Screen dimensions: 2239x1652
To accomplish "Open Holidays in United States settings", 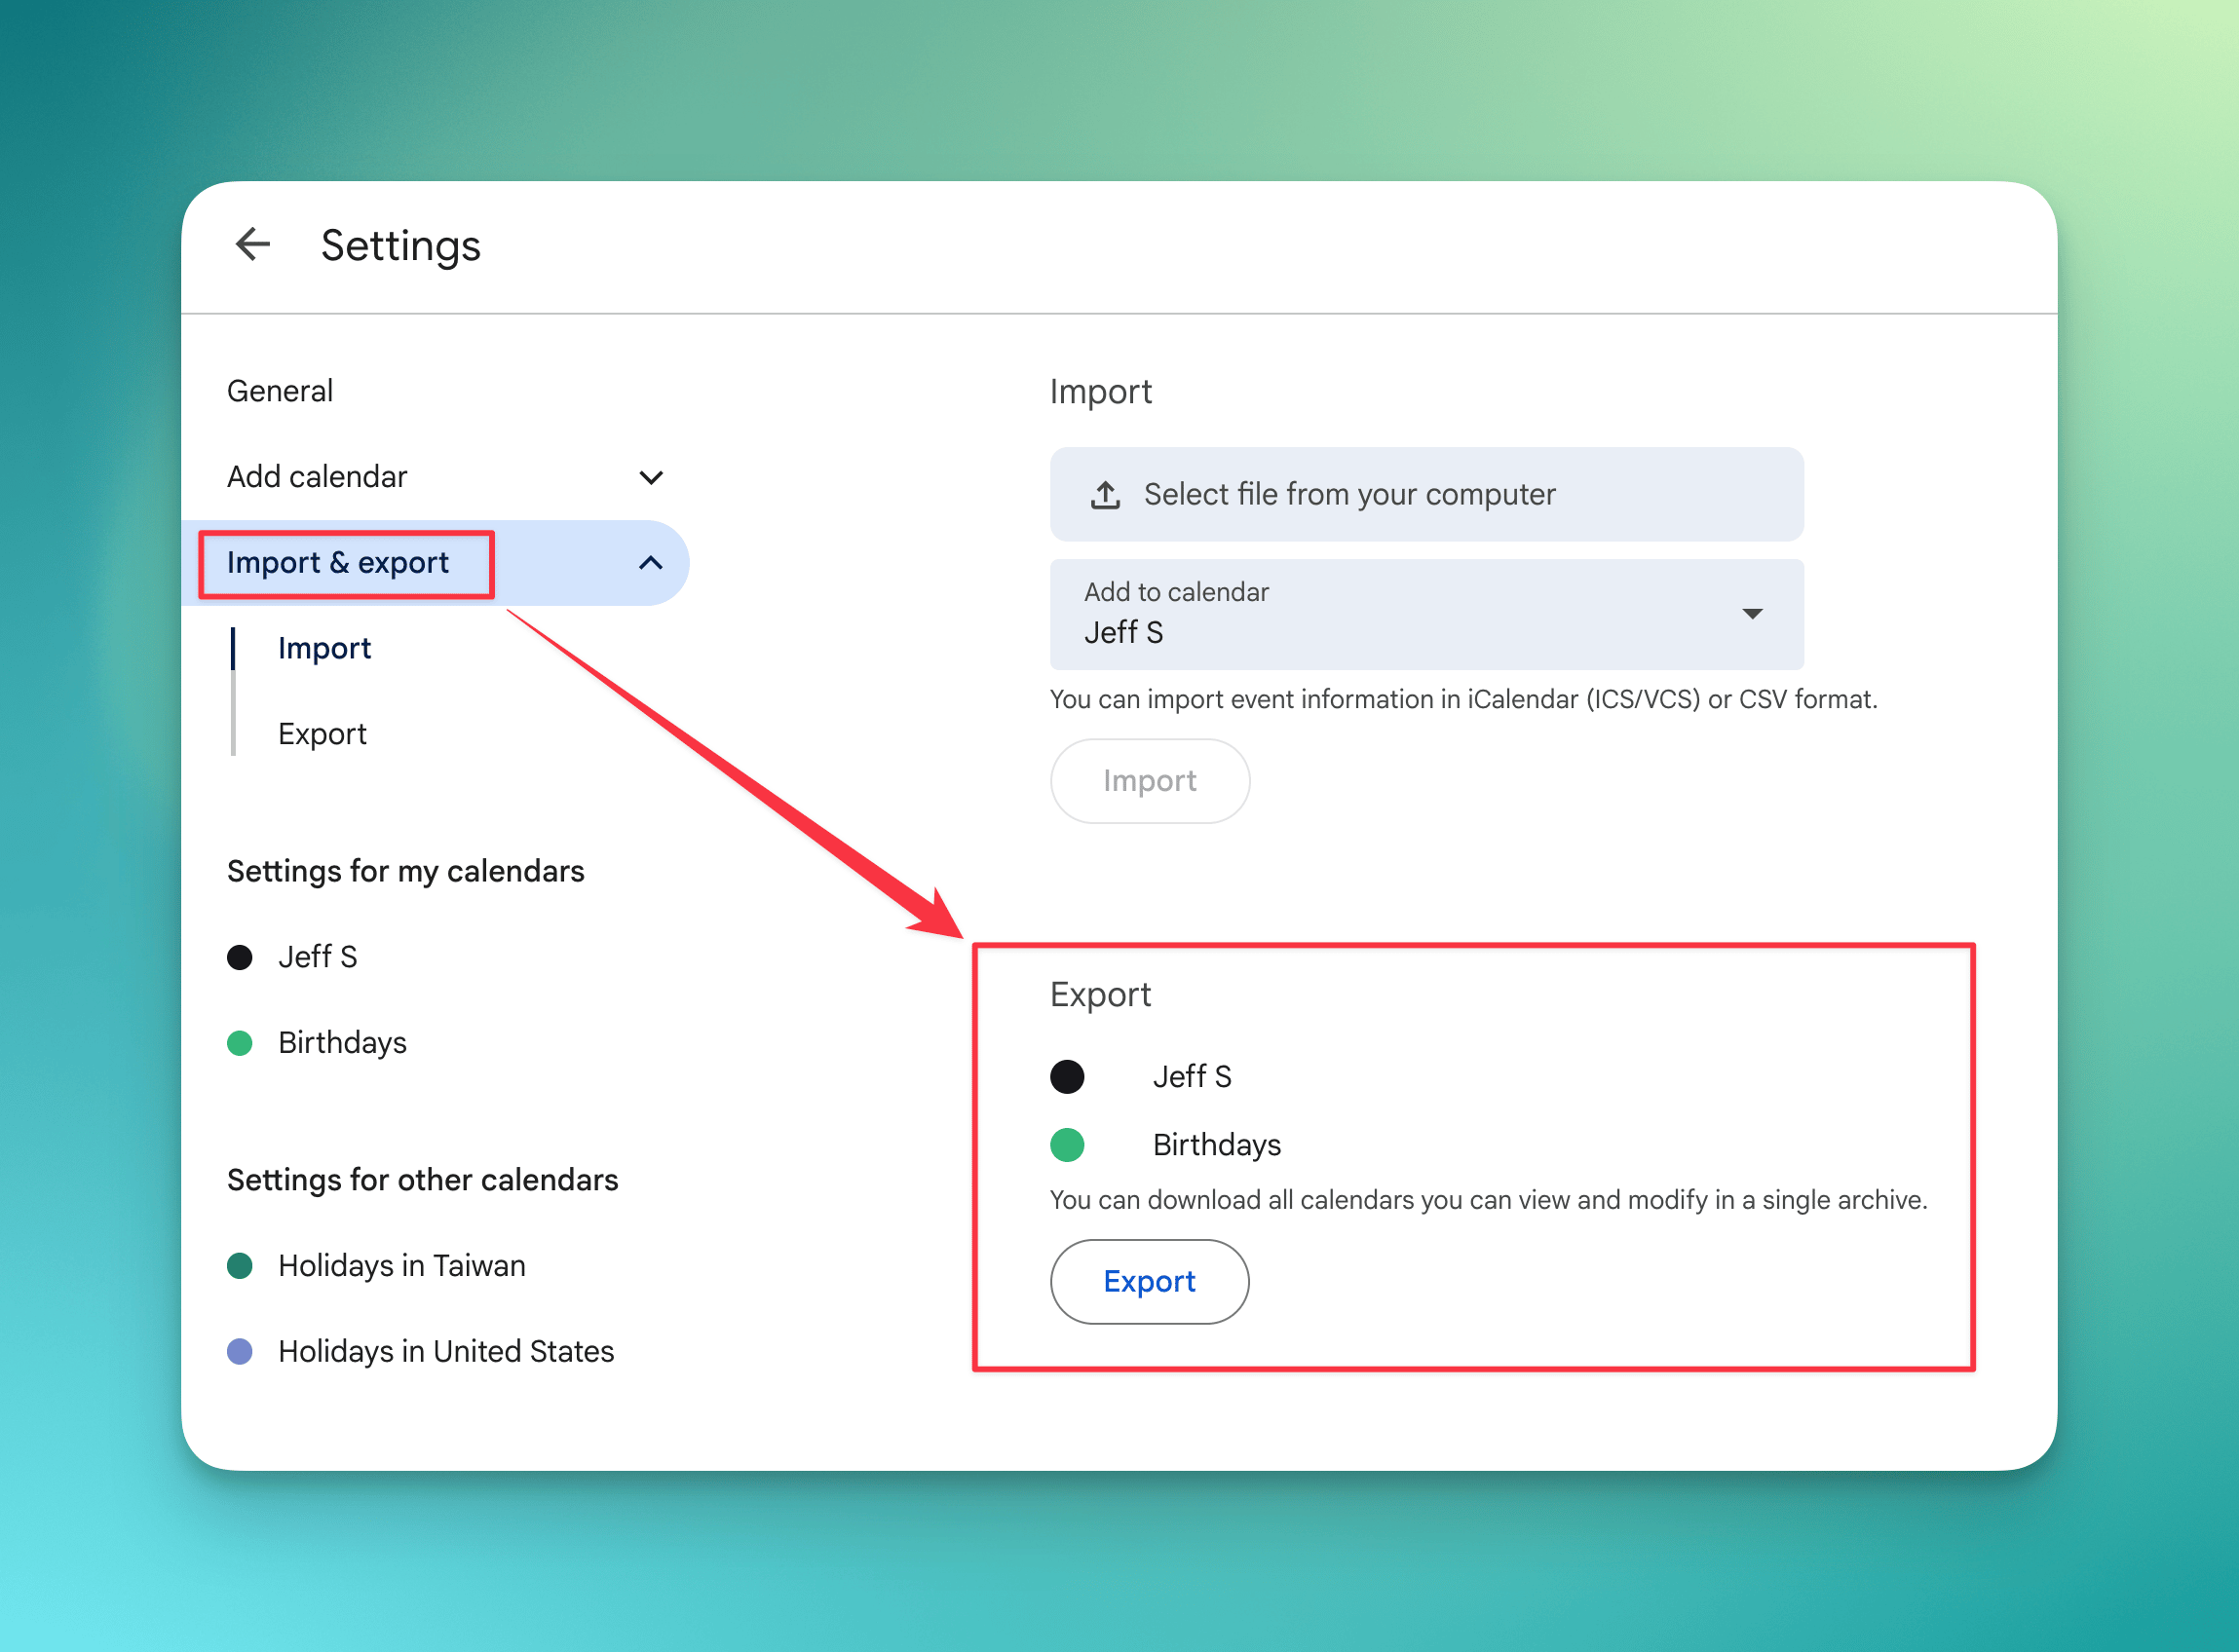I will click(446, 1352).
